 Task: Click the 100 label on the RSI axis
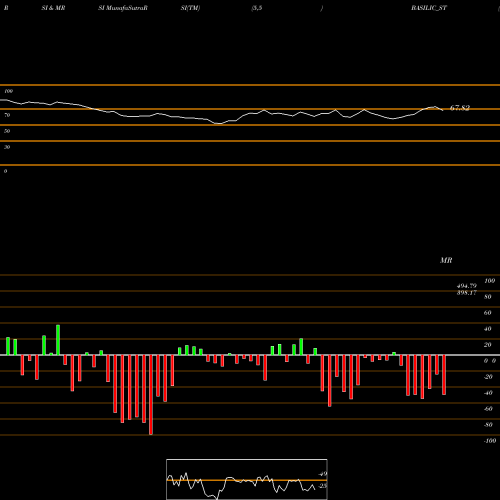pos(8,91)
